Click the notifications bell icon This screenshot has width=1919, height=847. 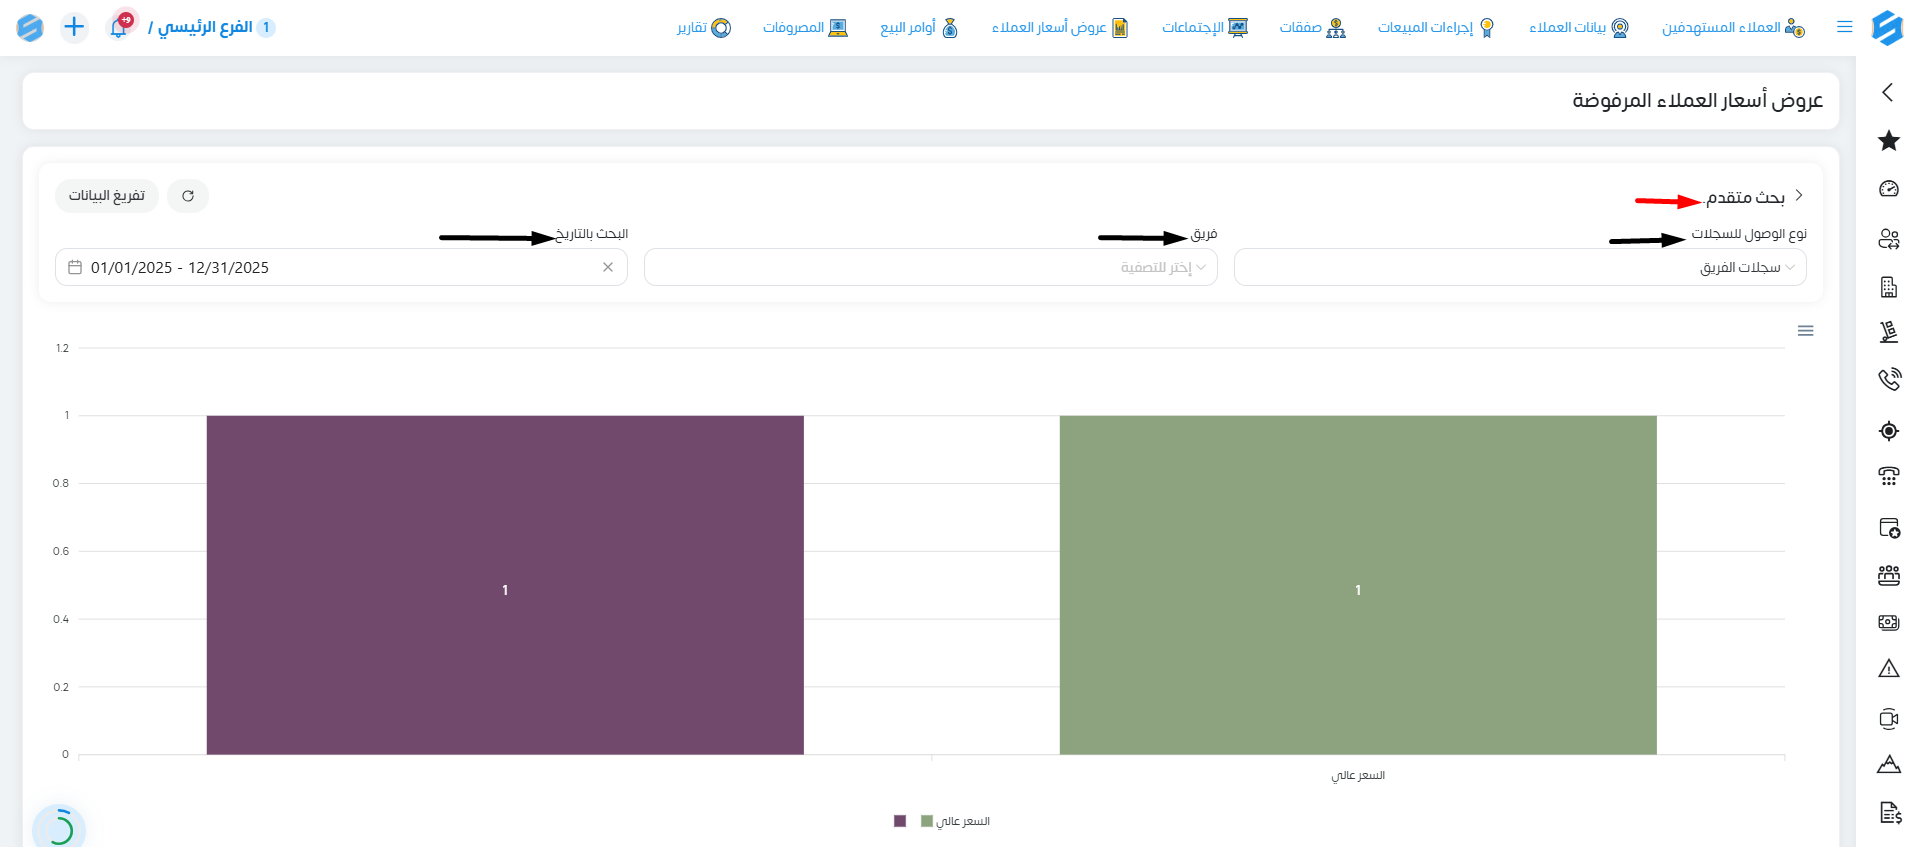coord(119,27)
